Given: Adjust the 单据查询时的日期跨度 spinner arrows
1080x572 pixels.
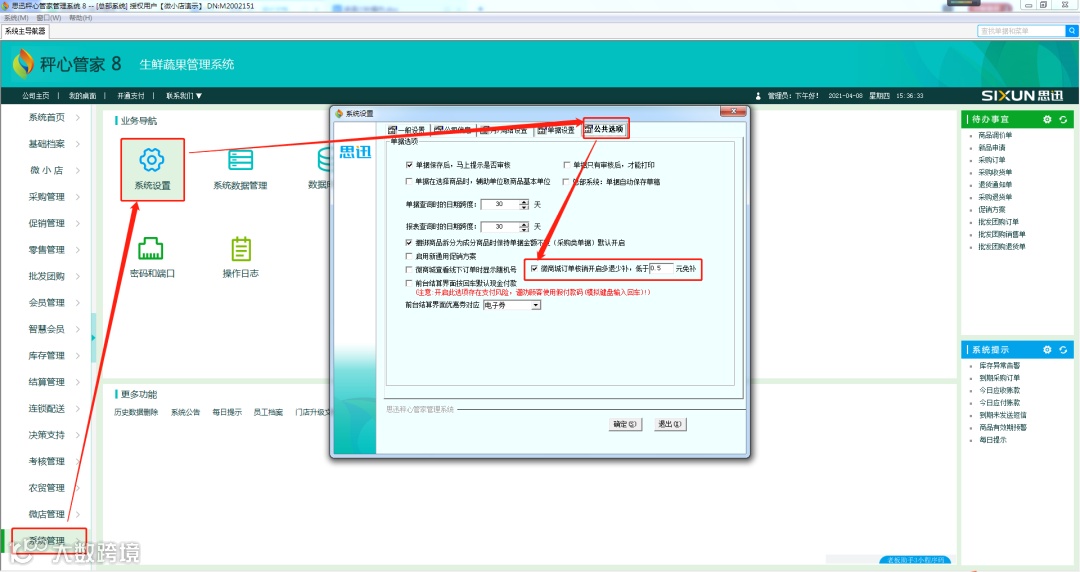Looking at the screenshot, I should pos(524,204).
